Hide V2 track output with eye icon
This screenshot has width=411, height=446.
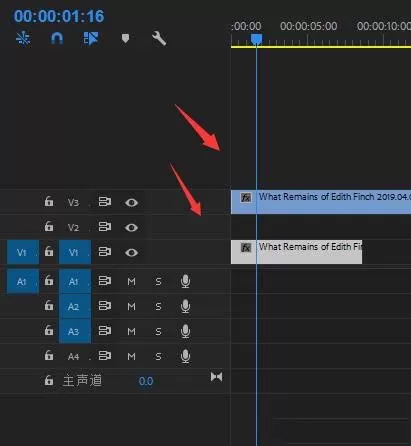[x=131, y=227]
